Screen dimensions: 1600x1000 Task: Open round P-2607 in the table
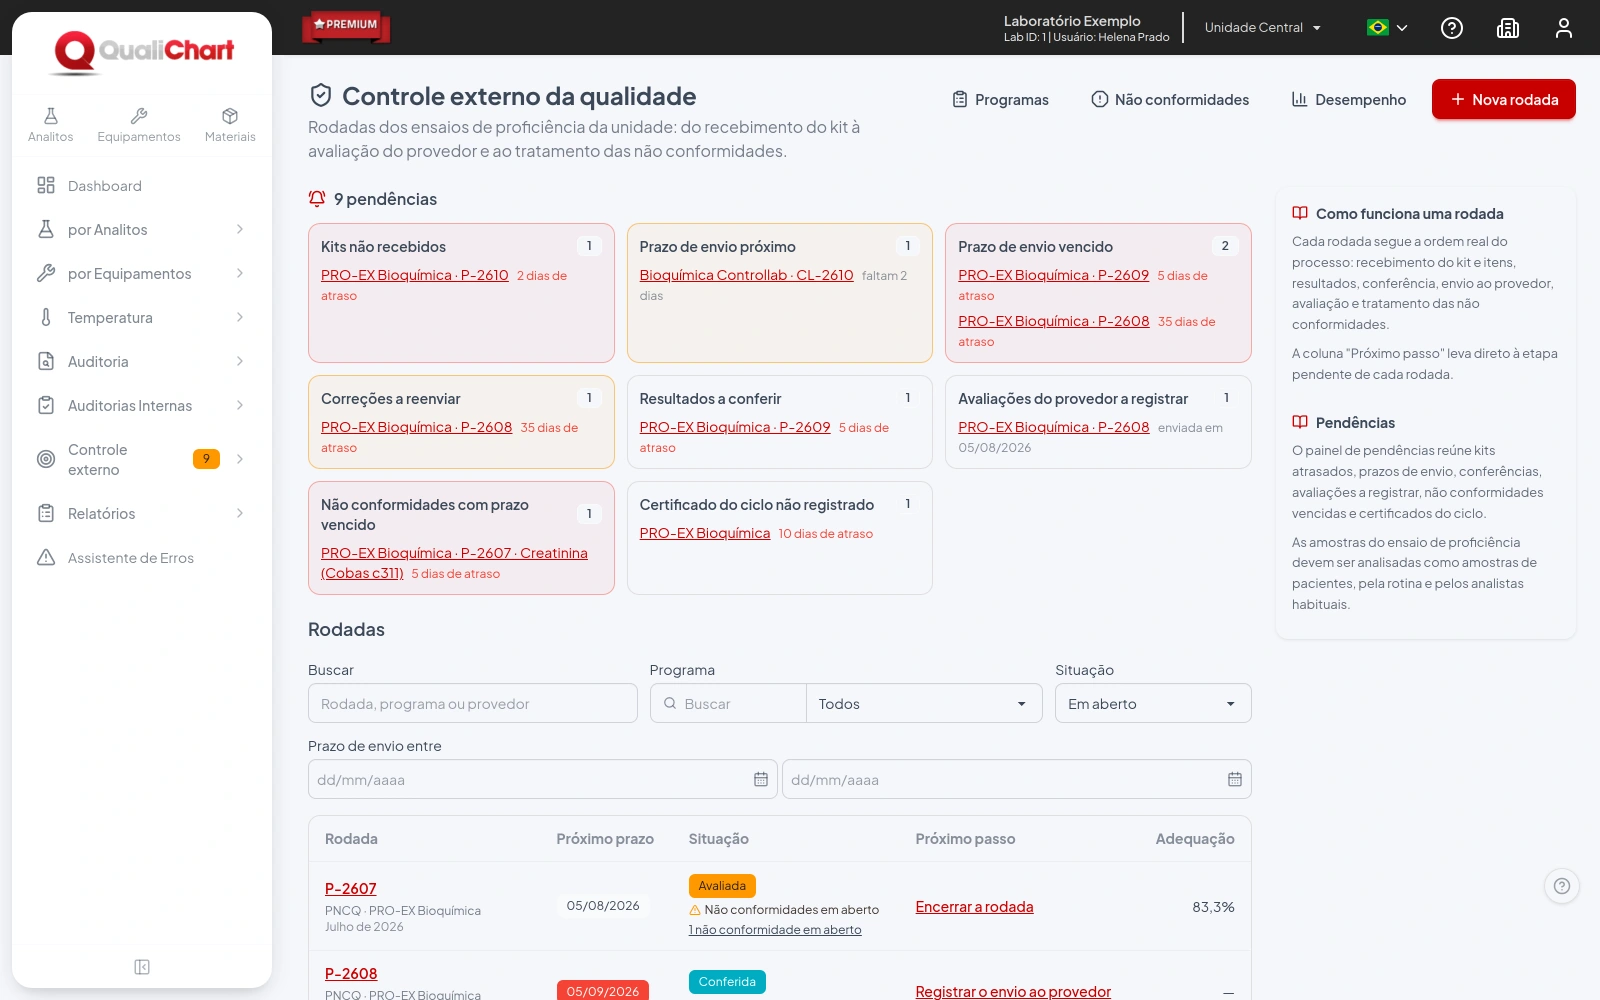point(351,888)
